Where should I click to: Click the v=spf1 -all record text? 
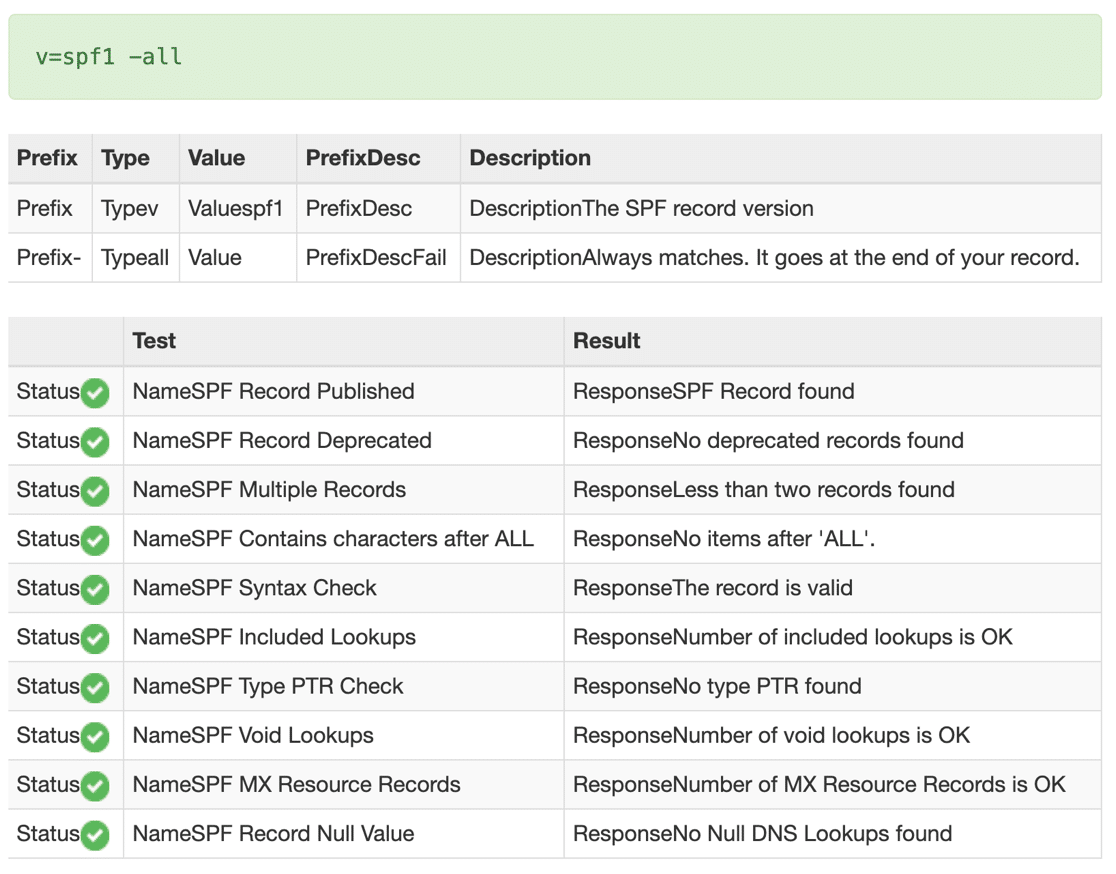click(x=108, y=57)
